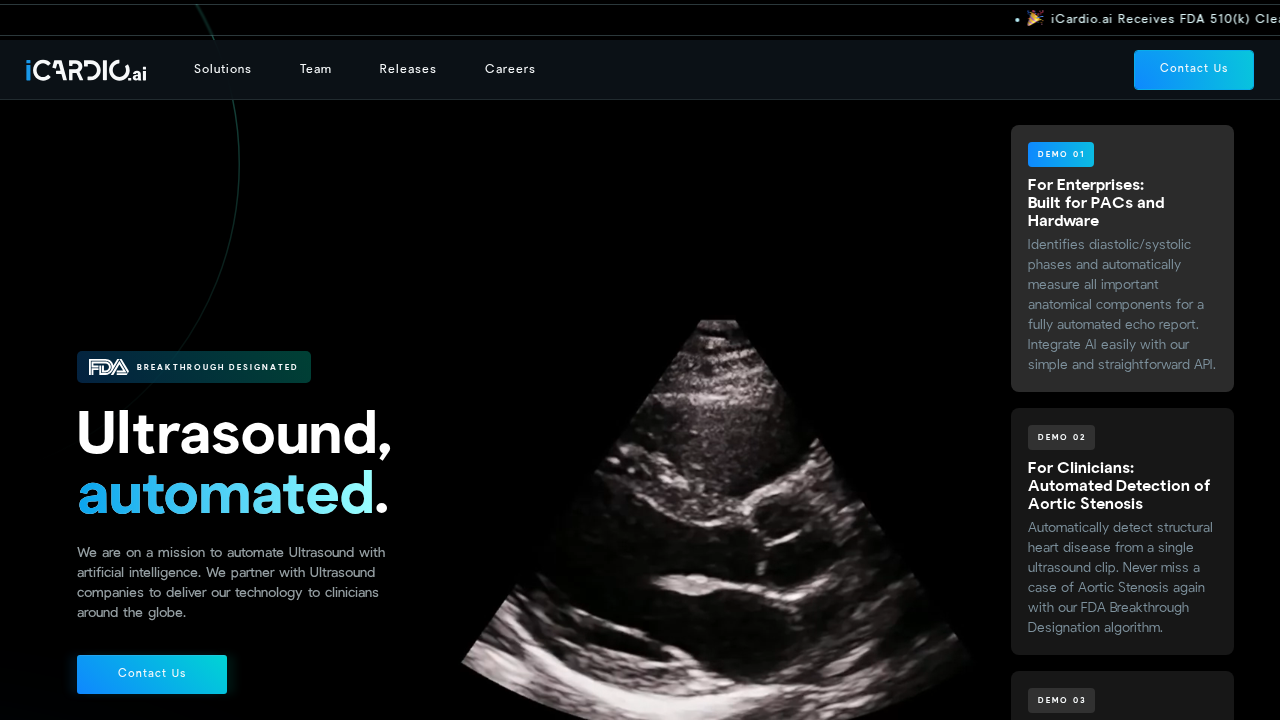
Task: Open the Releases nav link
Action: [x=407, y=69]
